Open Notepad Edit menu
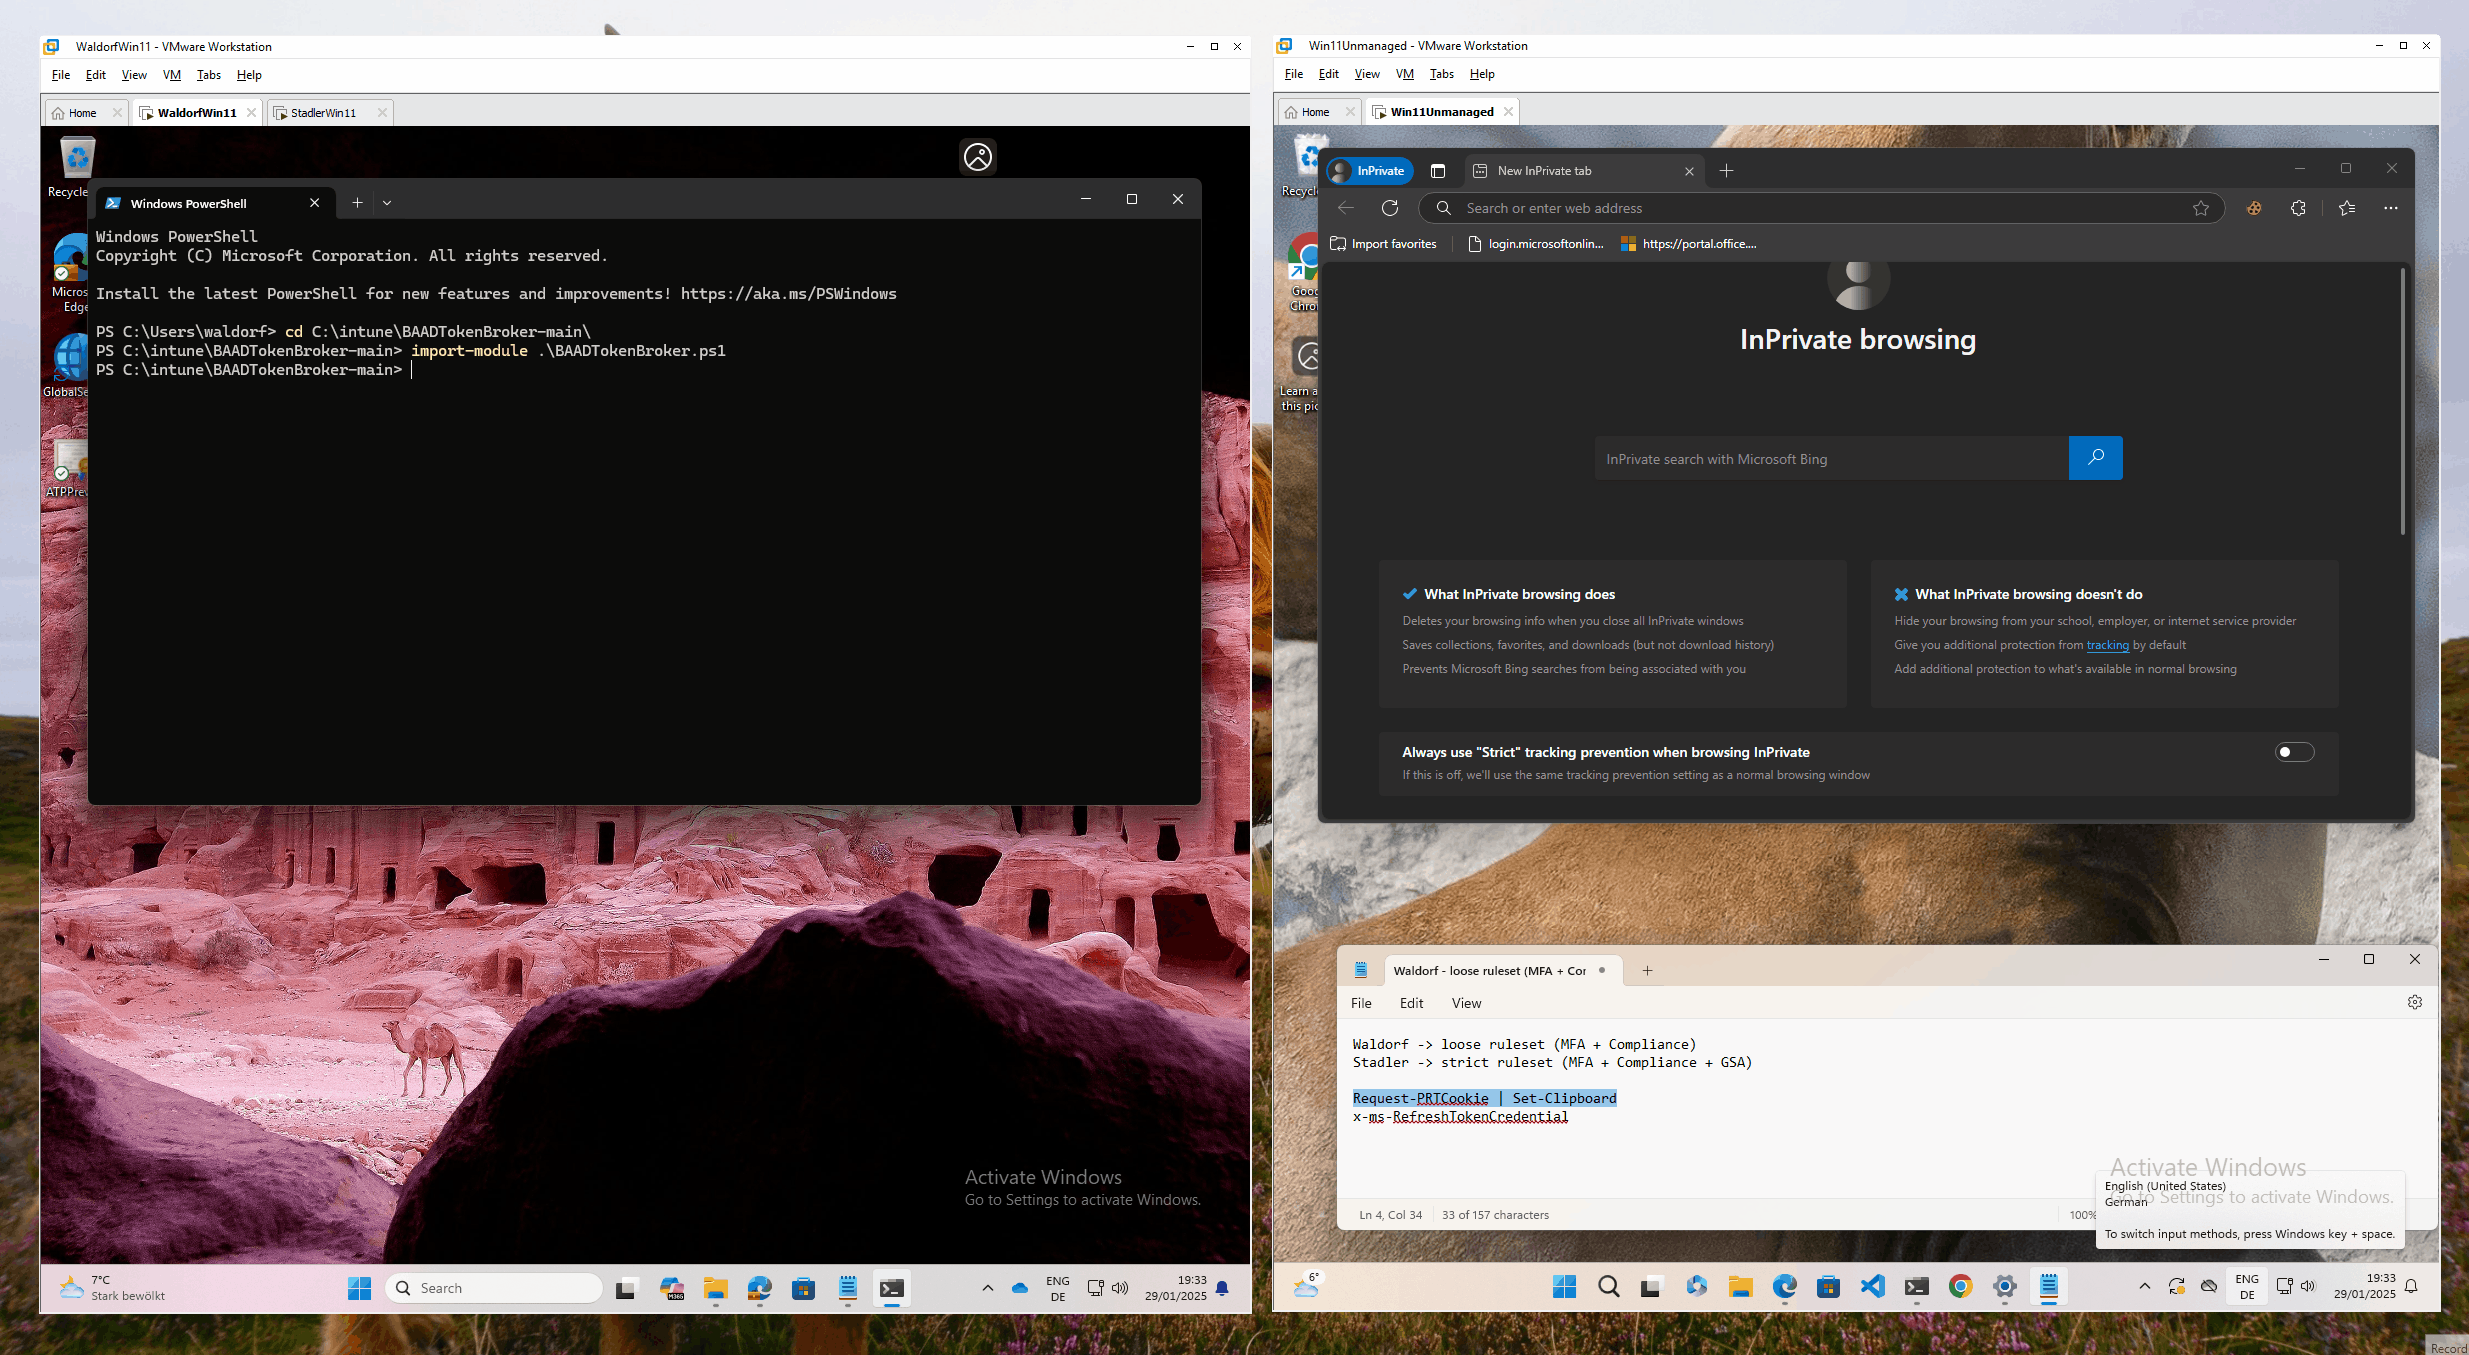The width and height of the screenshot is (2469, 1355). (x=1411, y=1003)
